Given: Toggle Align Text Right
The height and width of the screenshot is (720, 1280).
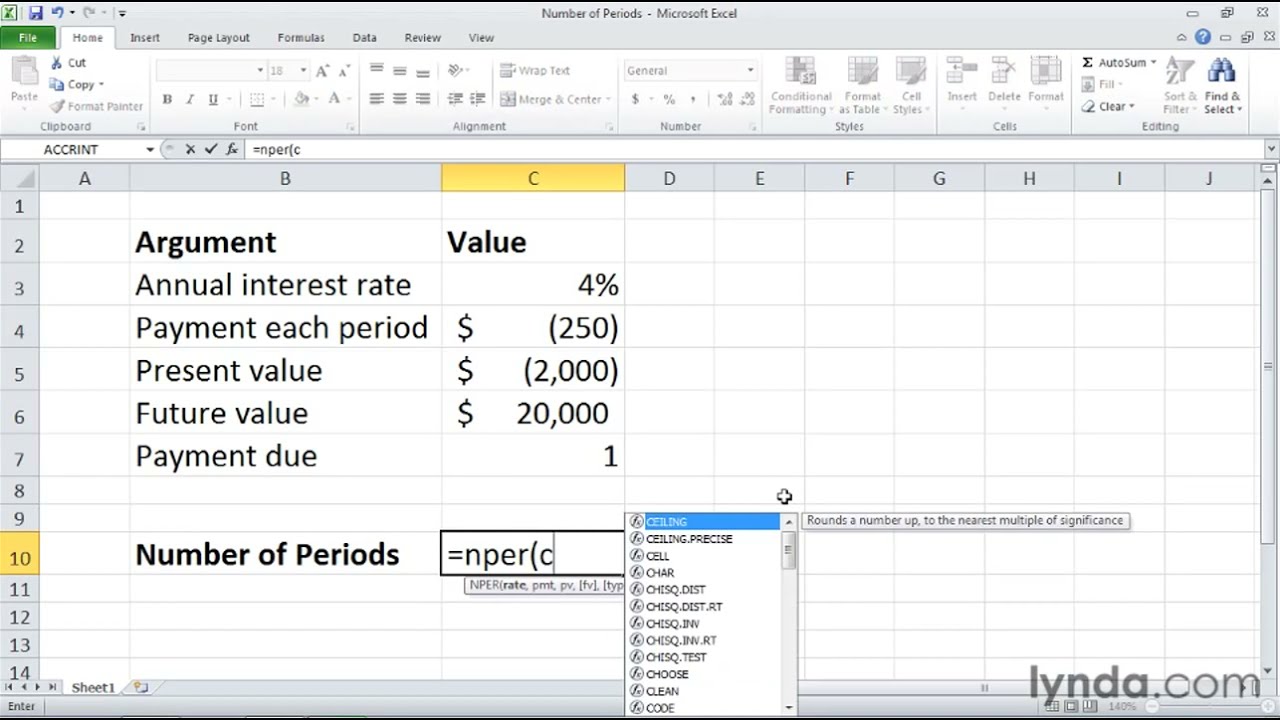Looking at the screenshot, I should pos(422,99).
